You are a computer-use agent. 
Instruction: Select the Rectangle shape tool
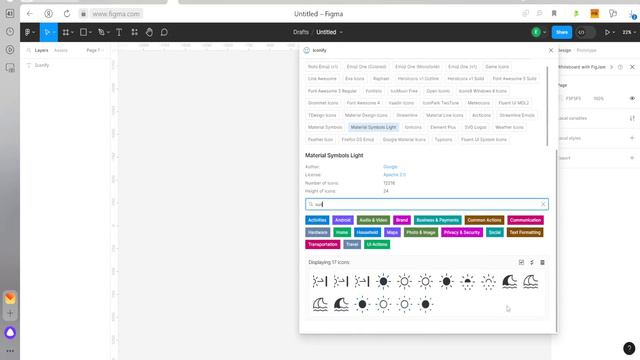click(x=83, y=32)
